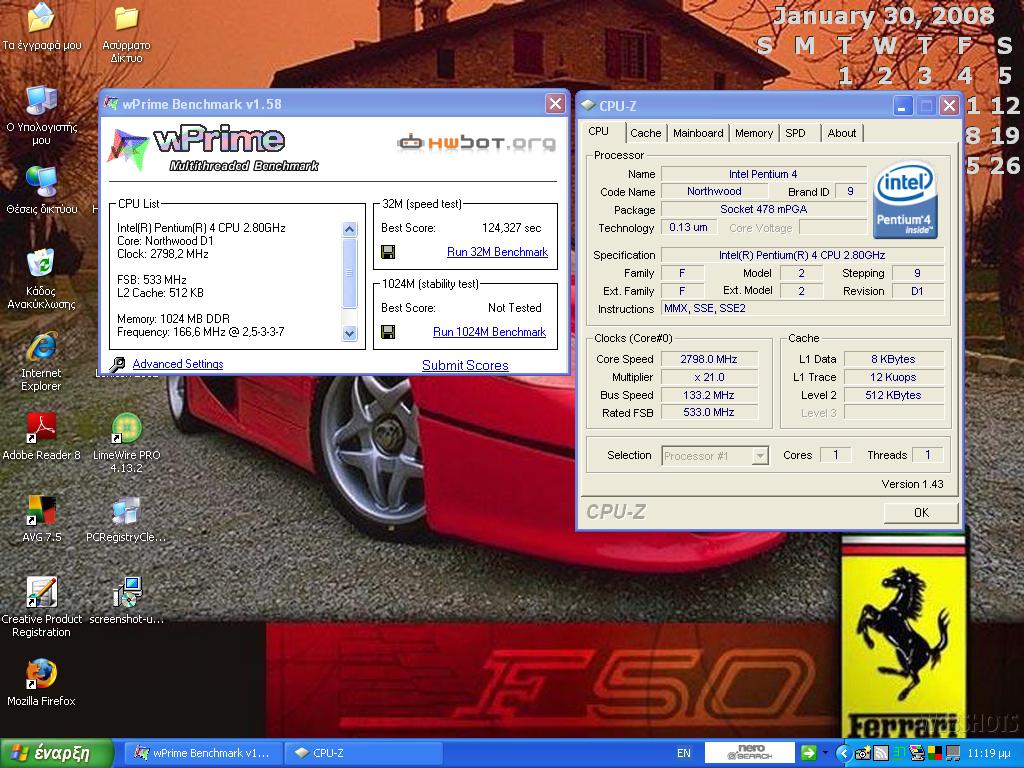Click the Technology value 0.13 um
1024x768 pixels.
(x=688, y=227)
